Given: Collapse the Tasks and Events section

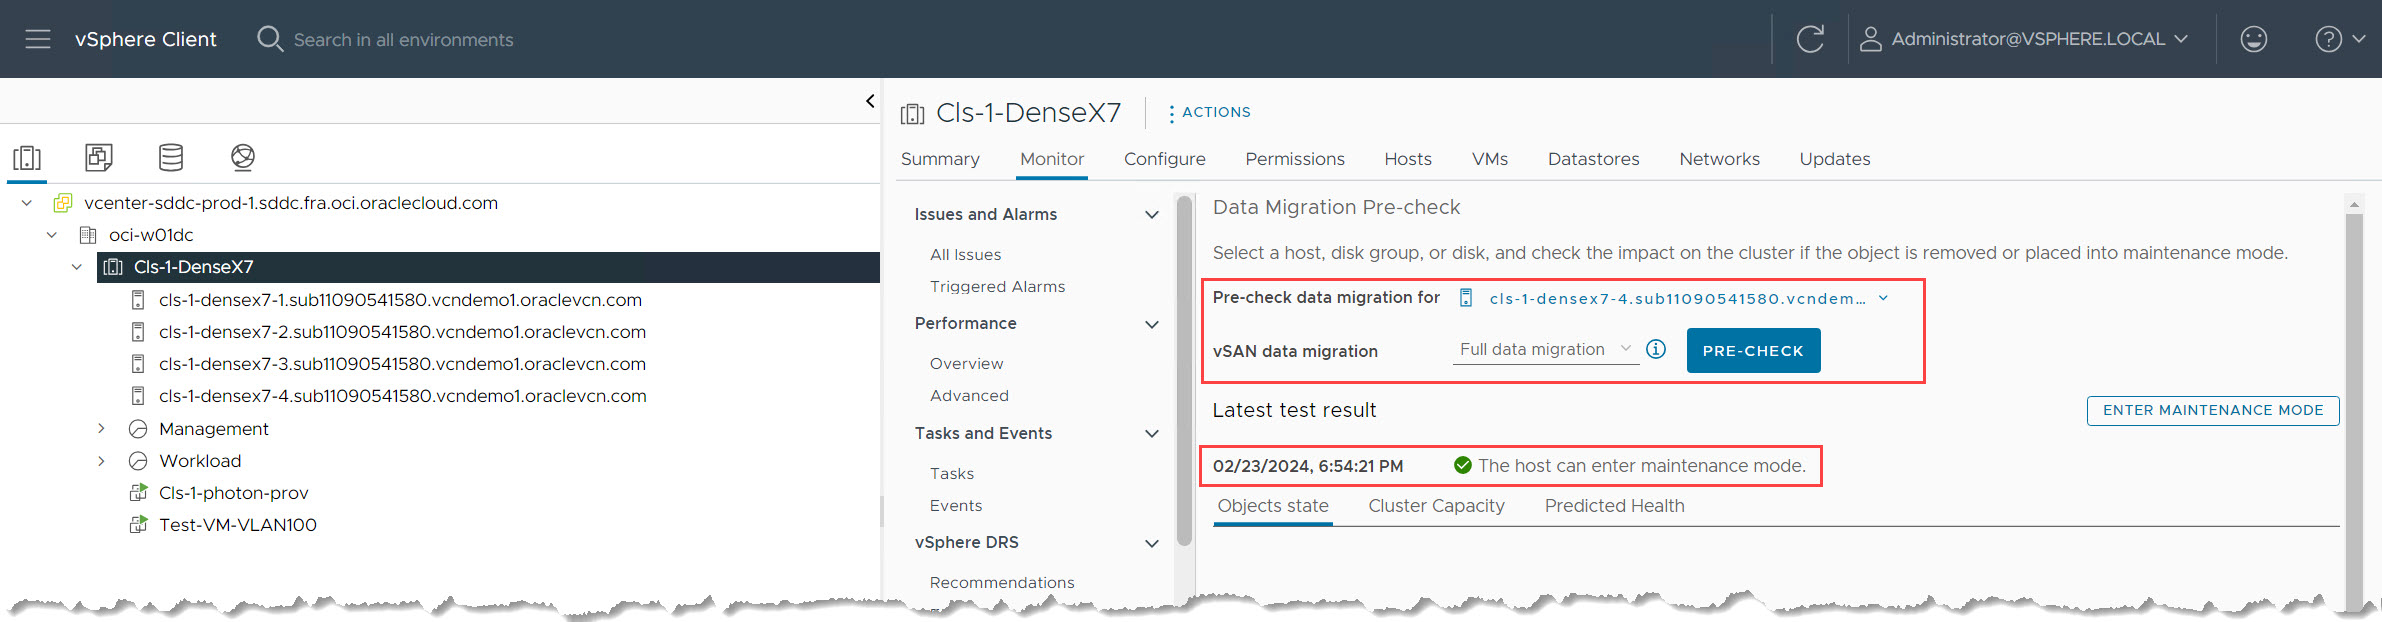Looking at the screenshot, I should 1152,434.
